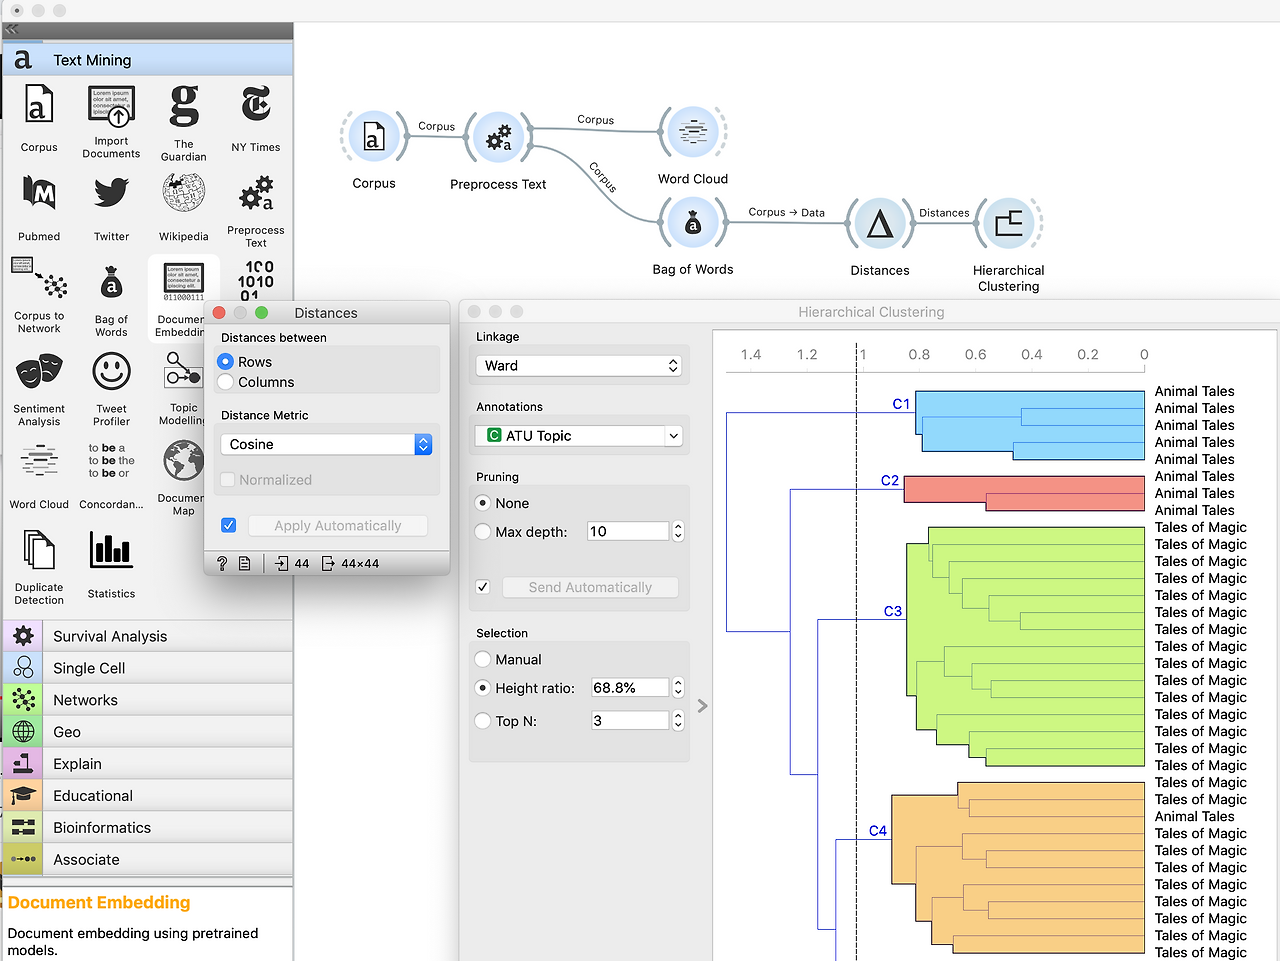This screenshot has height=961, width=1280.
Task: Select the Max depth pruning option
Action: tap(483, 532)
